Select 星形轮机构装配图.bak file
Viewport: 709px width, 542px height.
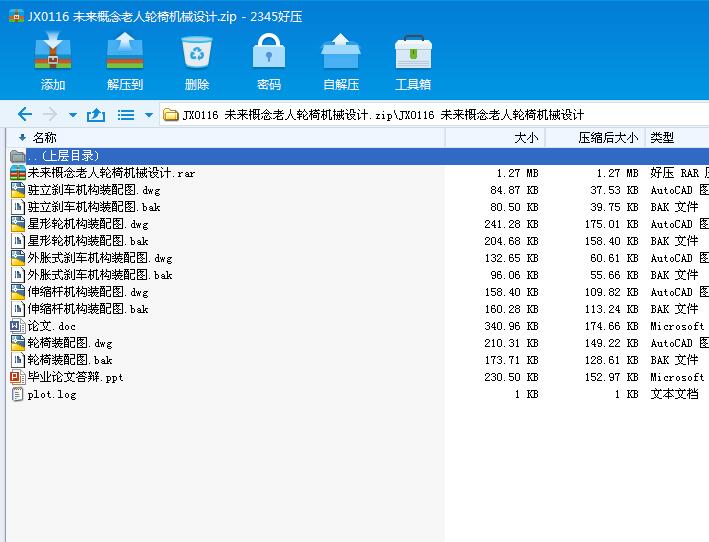pos(88,241)
